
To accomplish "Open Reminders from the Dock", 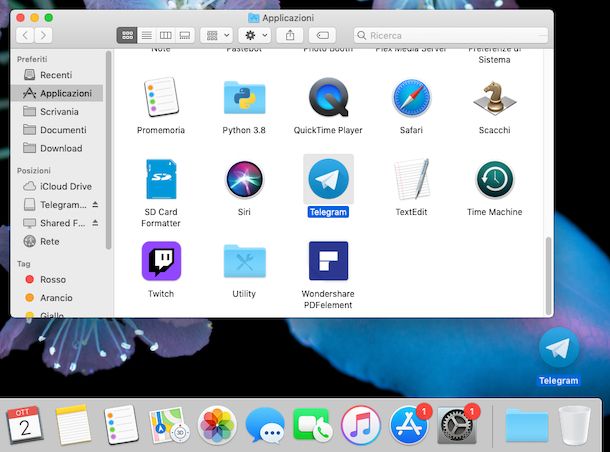I will tap(121, 425).
